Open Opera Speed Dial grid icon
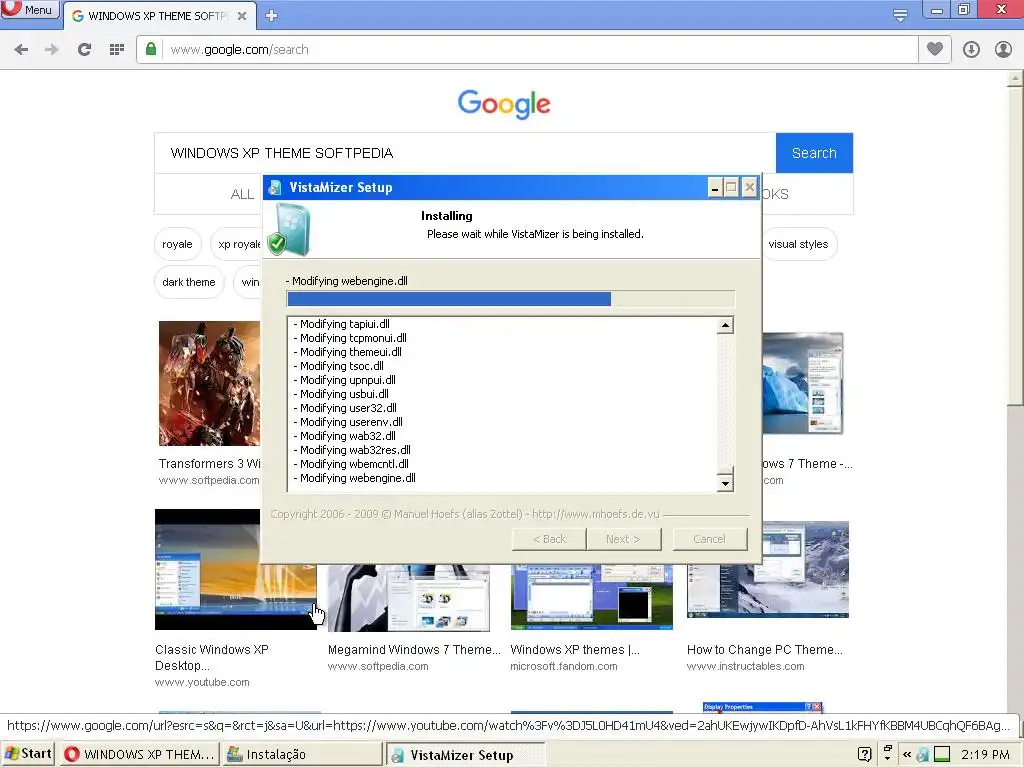The image size is (1024, 768). pos(117,50)
